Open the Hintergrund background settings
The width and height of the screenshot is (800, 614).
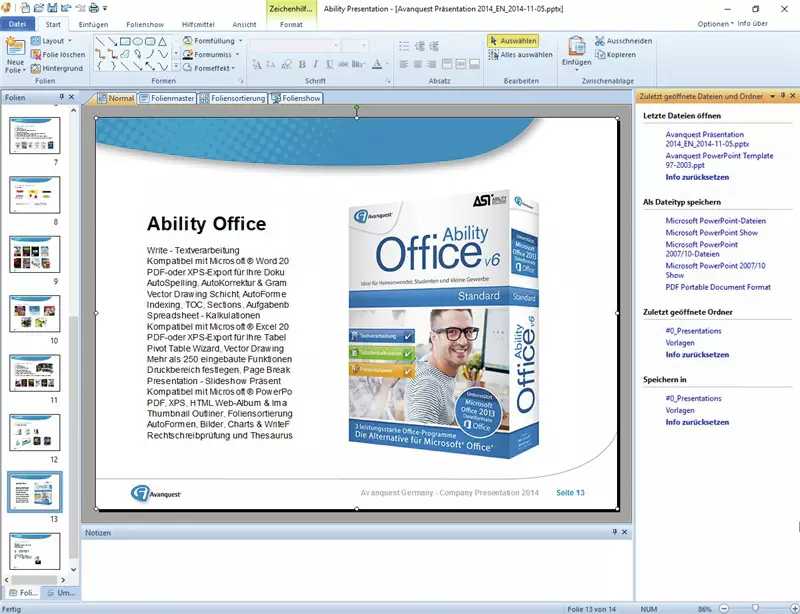click(x=60, y=68)
